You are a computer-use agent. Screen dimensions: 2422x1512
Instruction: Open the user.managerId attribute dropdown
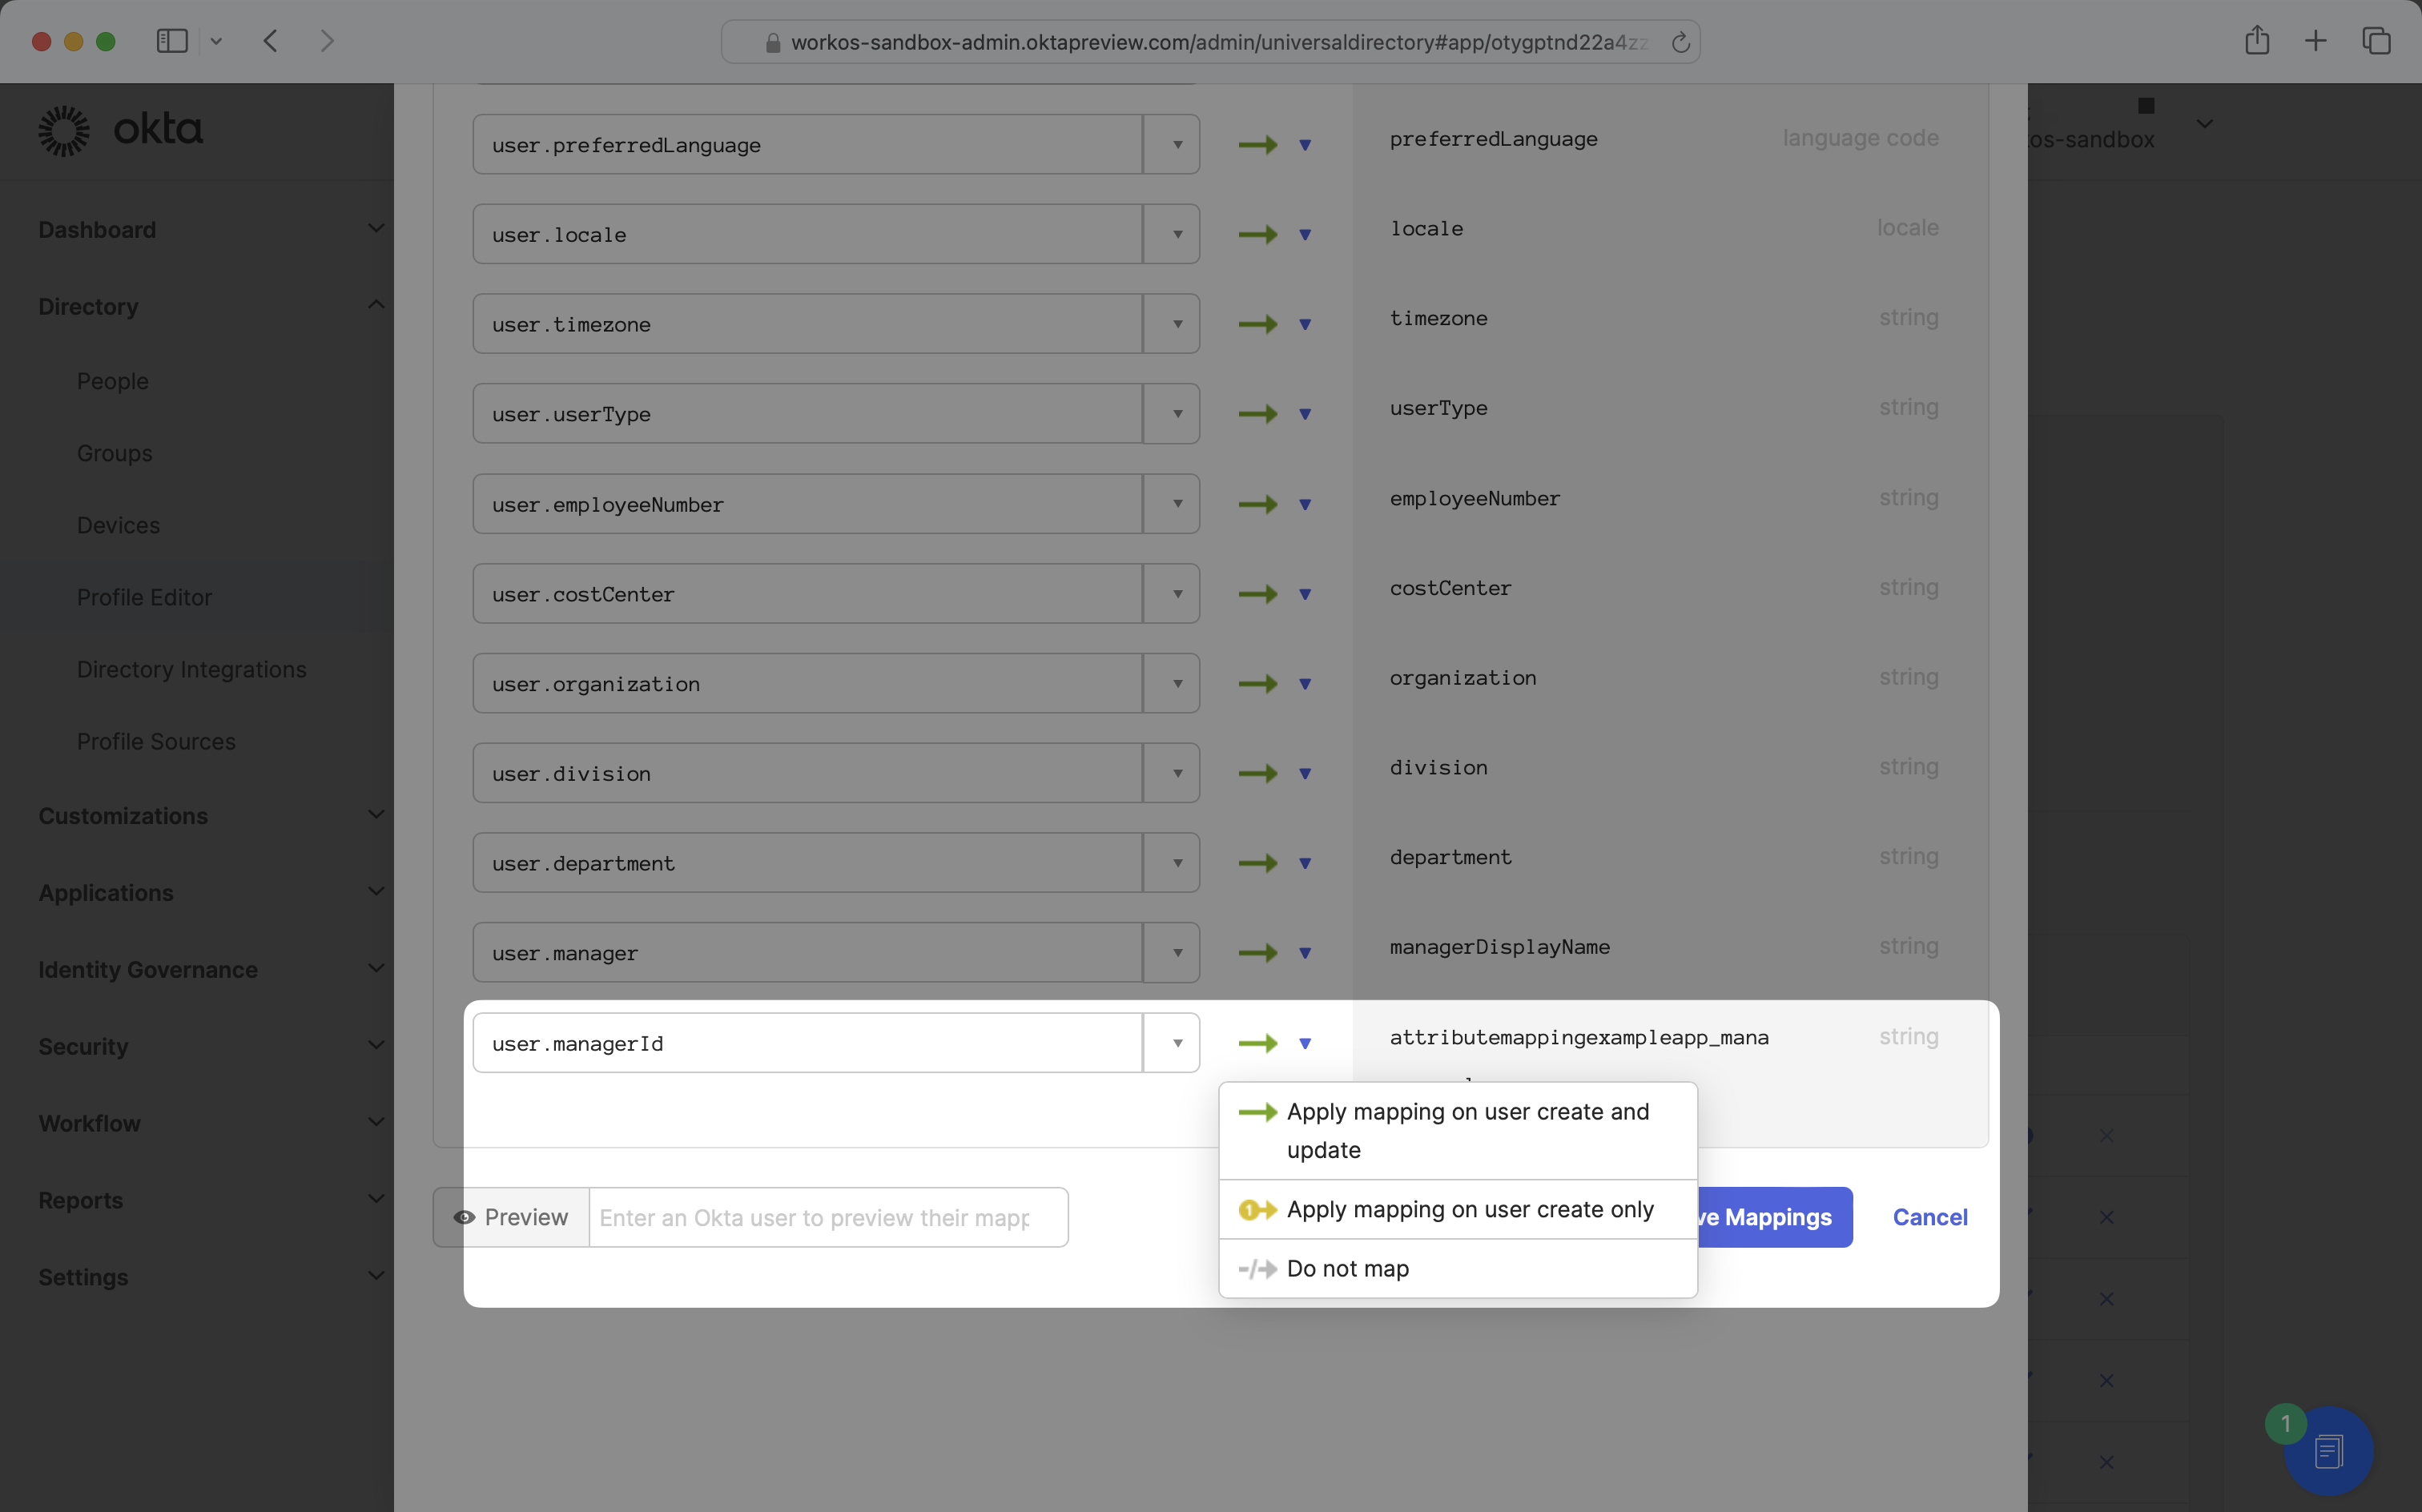pos(1177,1043)
